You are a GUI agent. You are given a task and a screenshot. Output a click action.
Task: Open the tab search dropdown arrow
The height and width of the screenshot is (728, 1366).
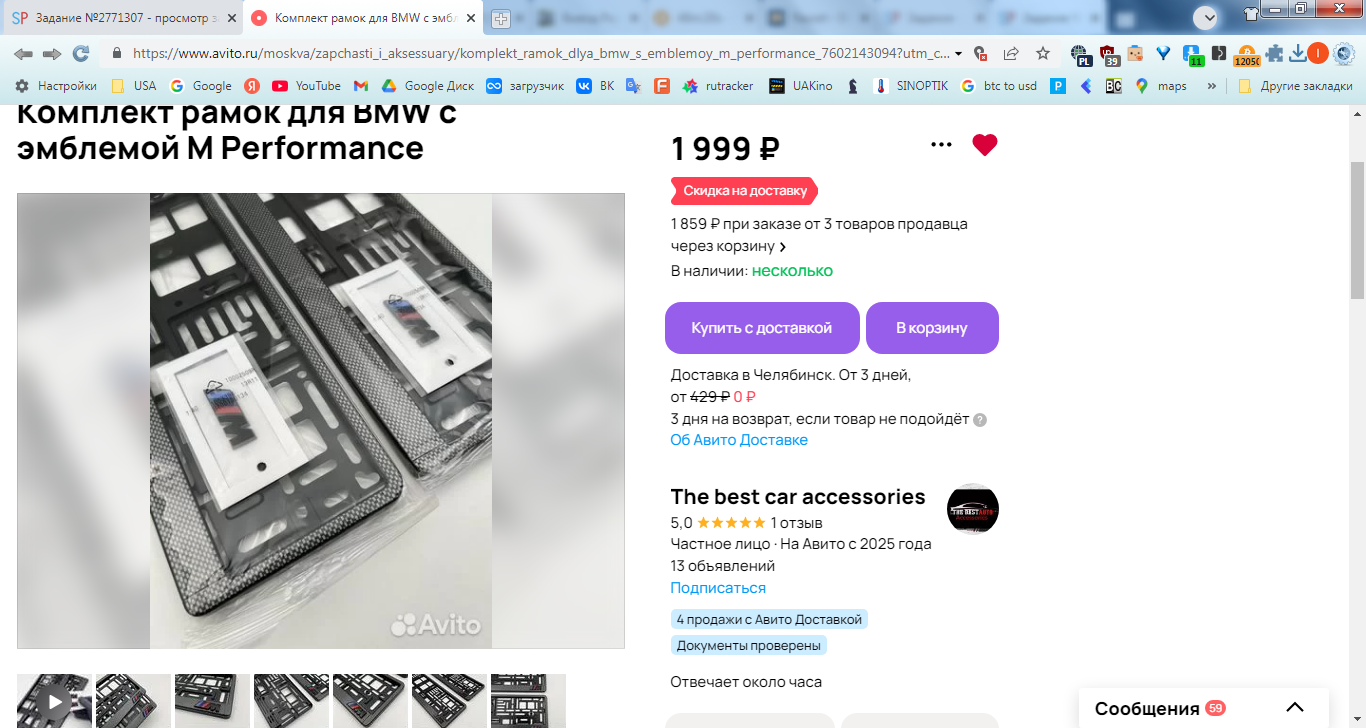point(1205,18)
